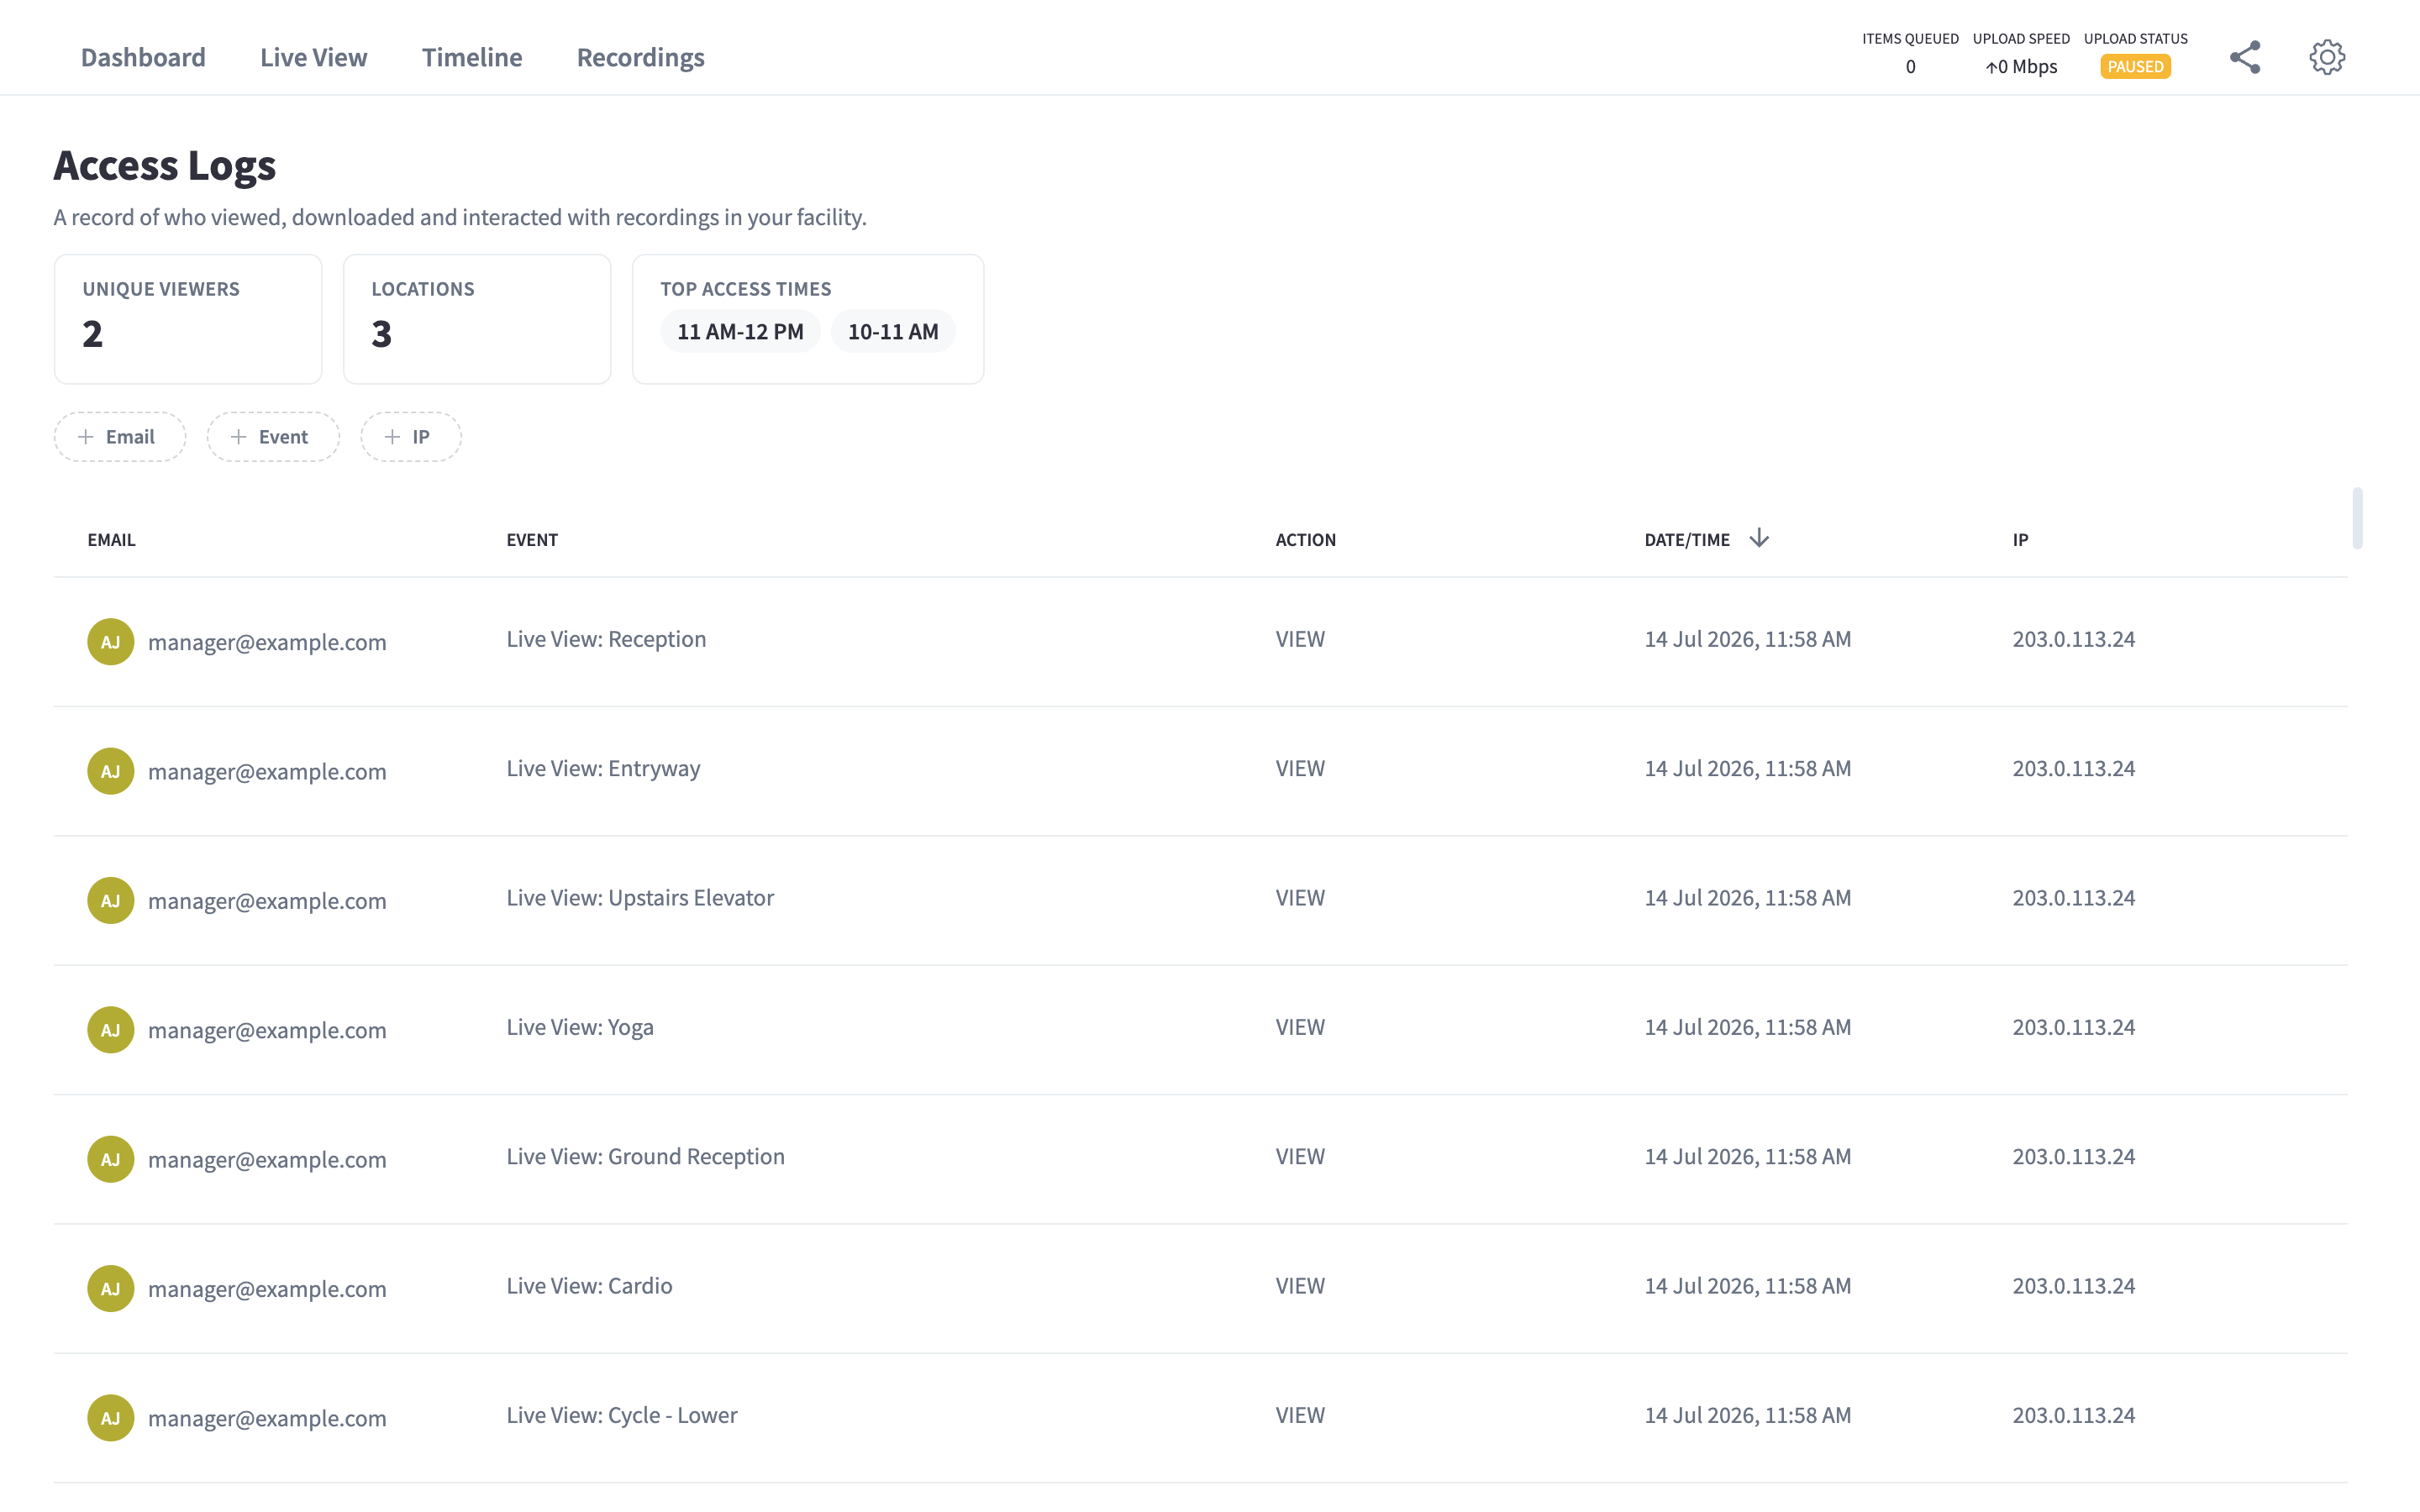Click the Locations card
This screenshot has width=2420, height=1512.
(x=477, y=319)
